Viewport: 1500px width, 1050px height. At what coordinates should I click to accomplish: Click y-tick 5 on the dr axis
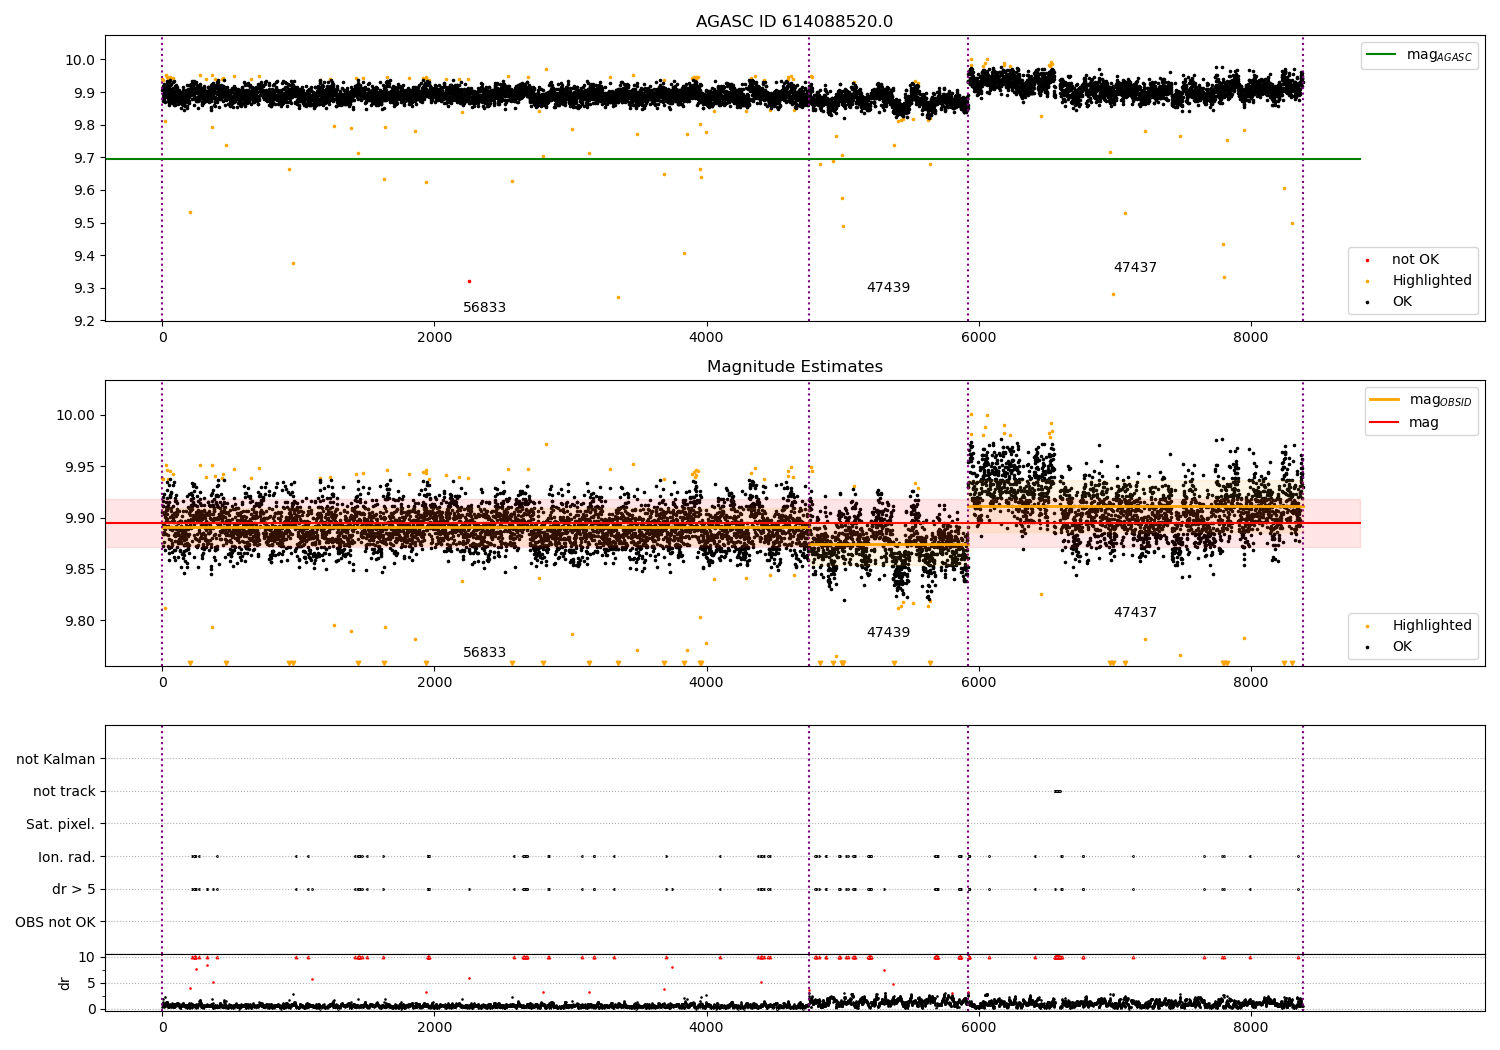92,983
